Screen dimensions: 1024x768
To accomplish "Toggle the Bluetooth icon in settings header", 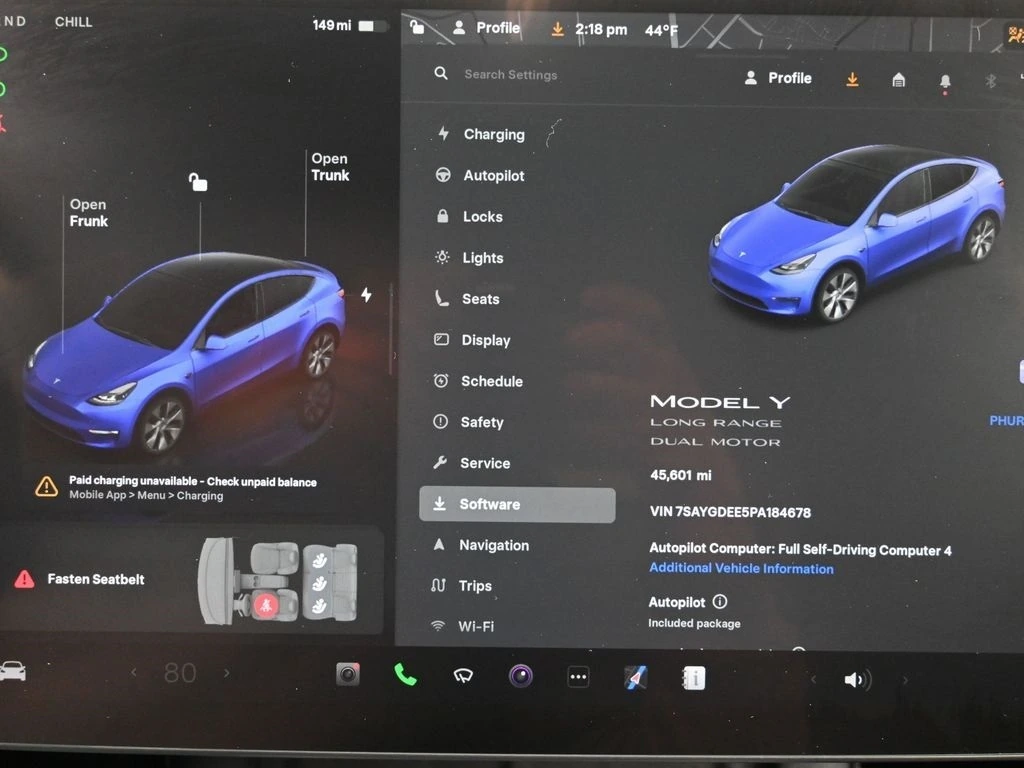I will point(991,81).
